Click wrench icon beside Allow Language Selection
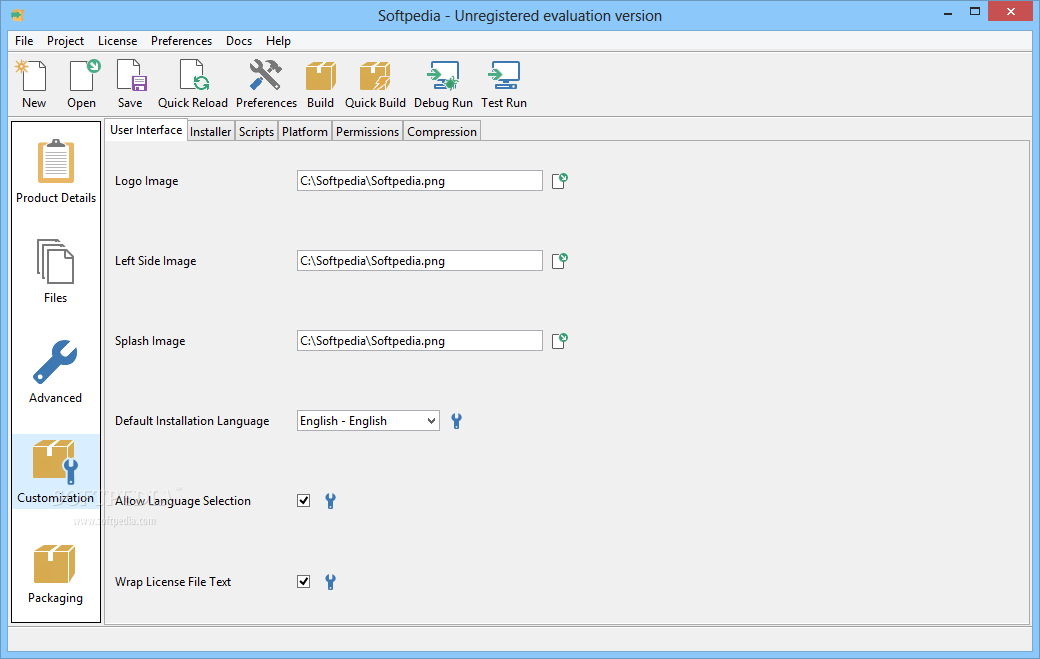Image resolution: width=1040 pixels, height=659 pixels. (x=330, y=501)
